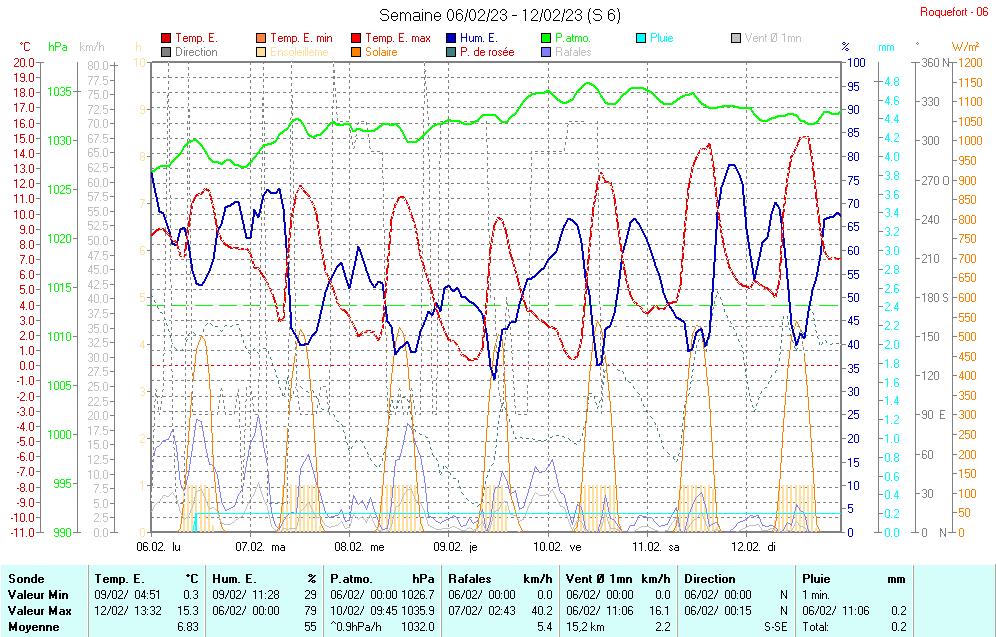Click the hPa axis unit label
The image size is (996, 637).
58,47
